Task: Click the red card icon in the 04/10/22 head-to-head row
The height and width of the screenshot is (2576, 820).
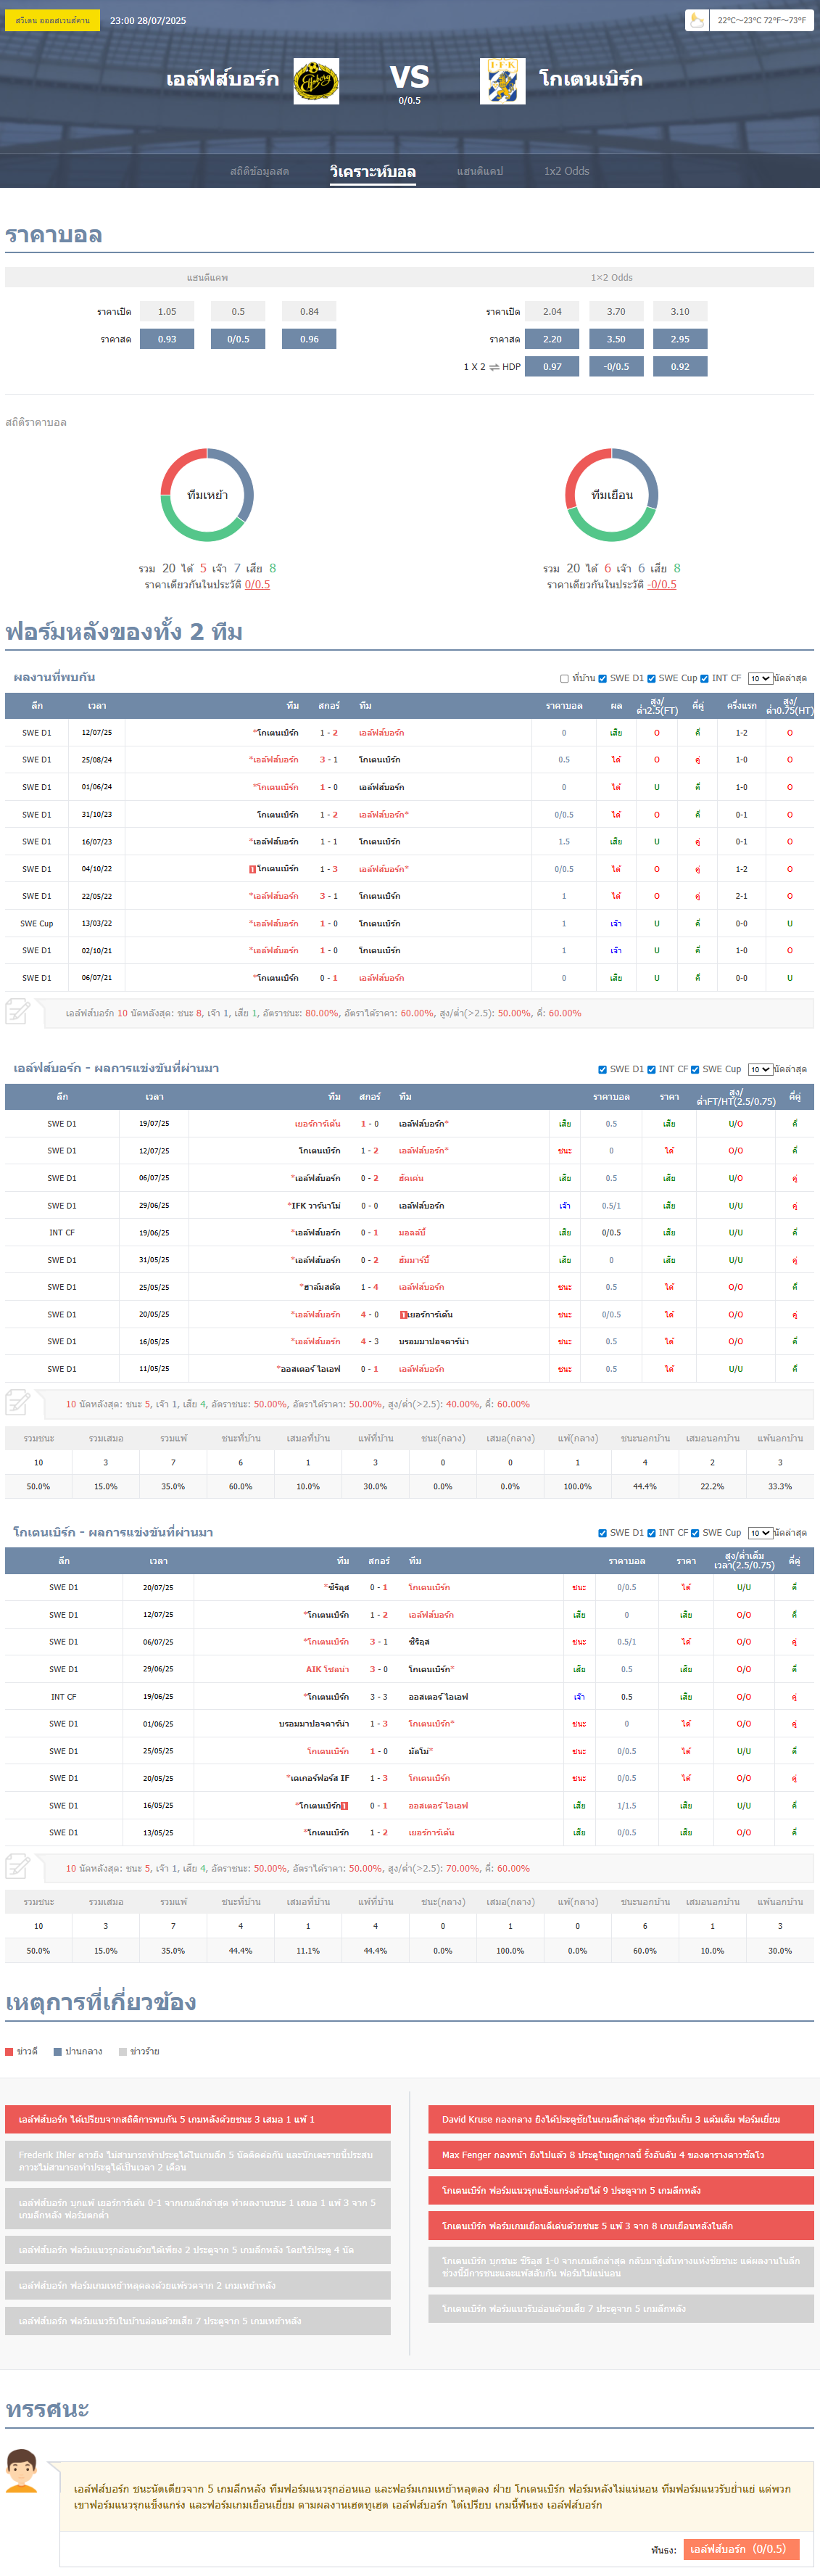Action: pos(252,869)
